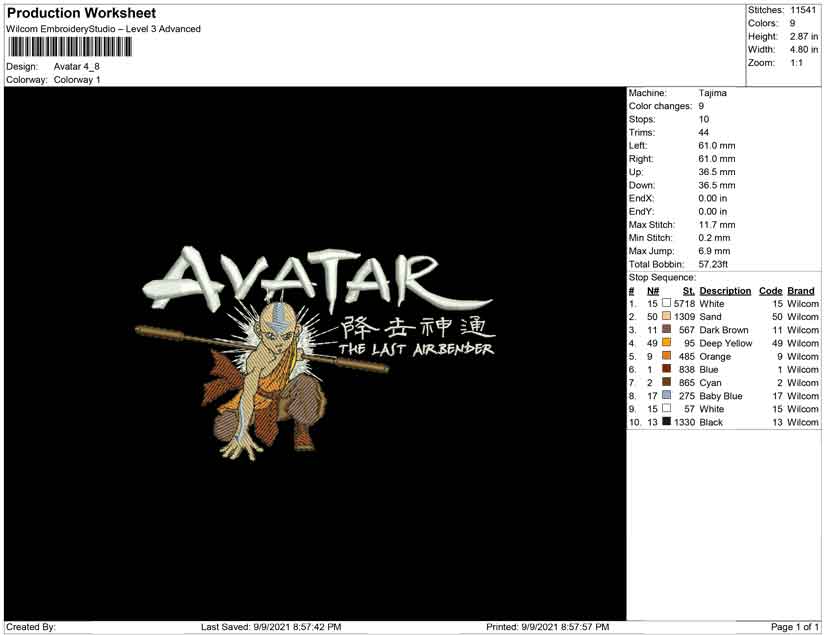
Task: Click the Stitches value 11541
Action: click(x=803, y=10)
